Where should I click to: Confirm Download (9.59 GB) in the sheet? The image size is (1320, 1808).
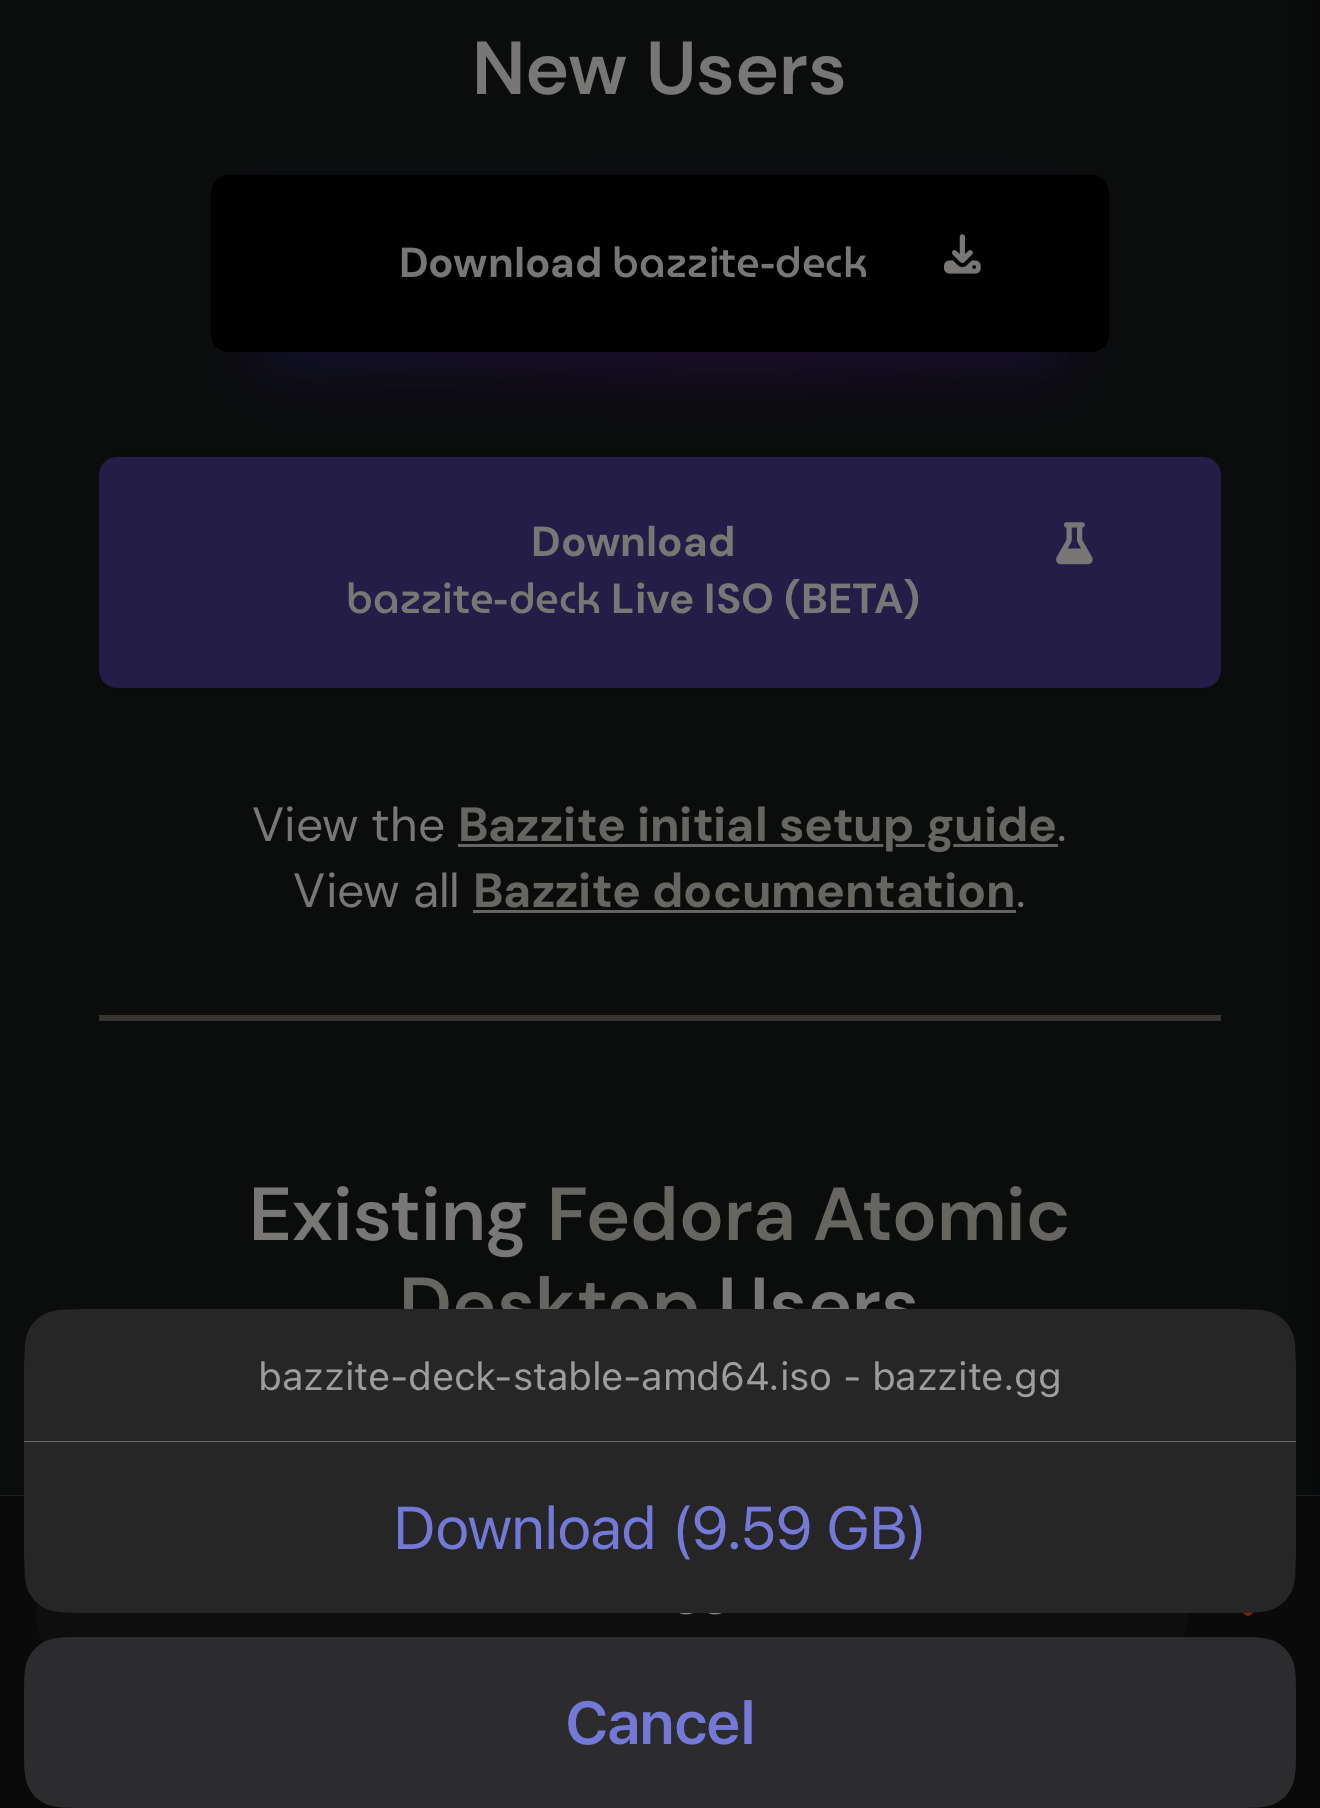coord(659,1528)
